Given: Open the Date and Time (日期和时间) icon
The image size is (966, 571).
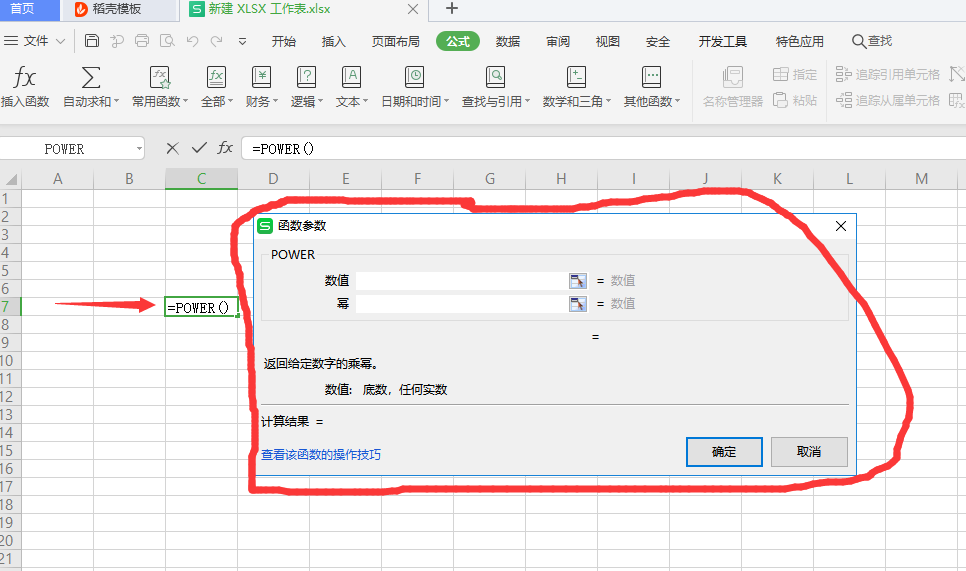Looking at the screenshot, I should pos(415,78).
